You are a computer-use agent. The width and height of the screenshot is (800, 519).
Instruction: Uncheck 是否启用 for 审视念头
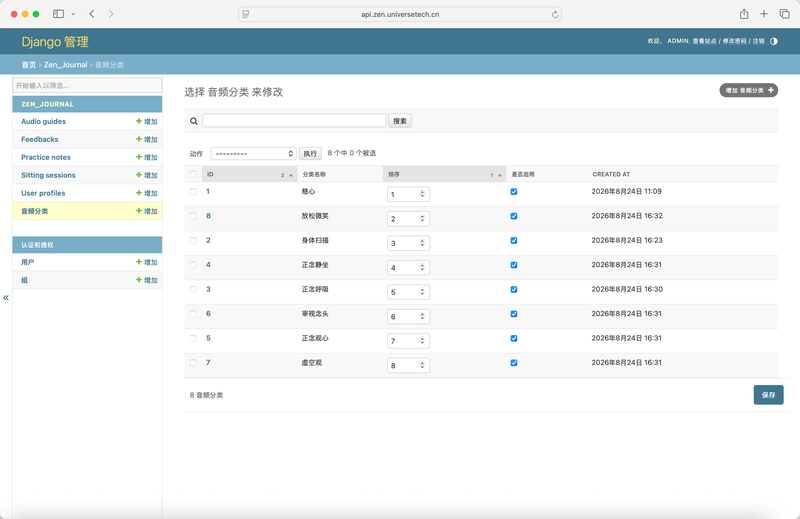click(514, 314)
